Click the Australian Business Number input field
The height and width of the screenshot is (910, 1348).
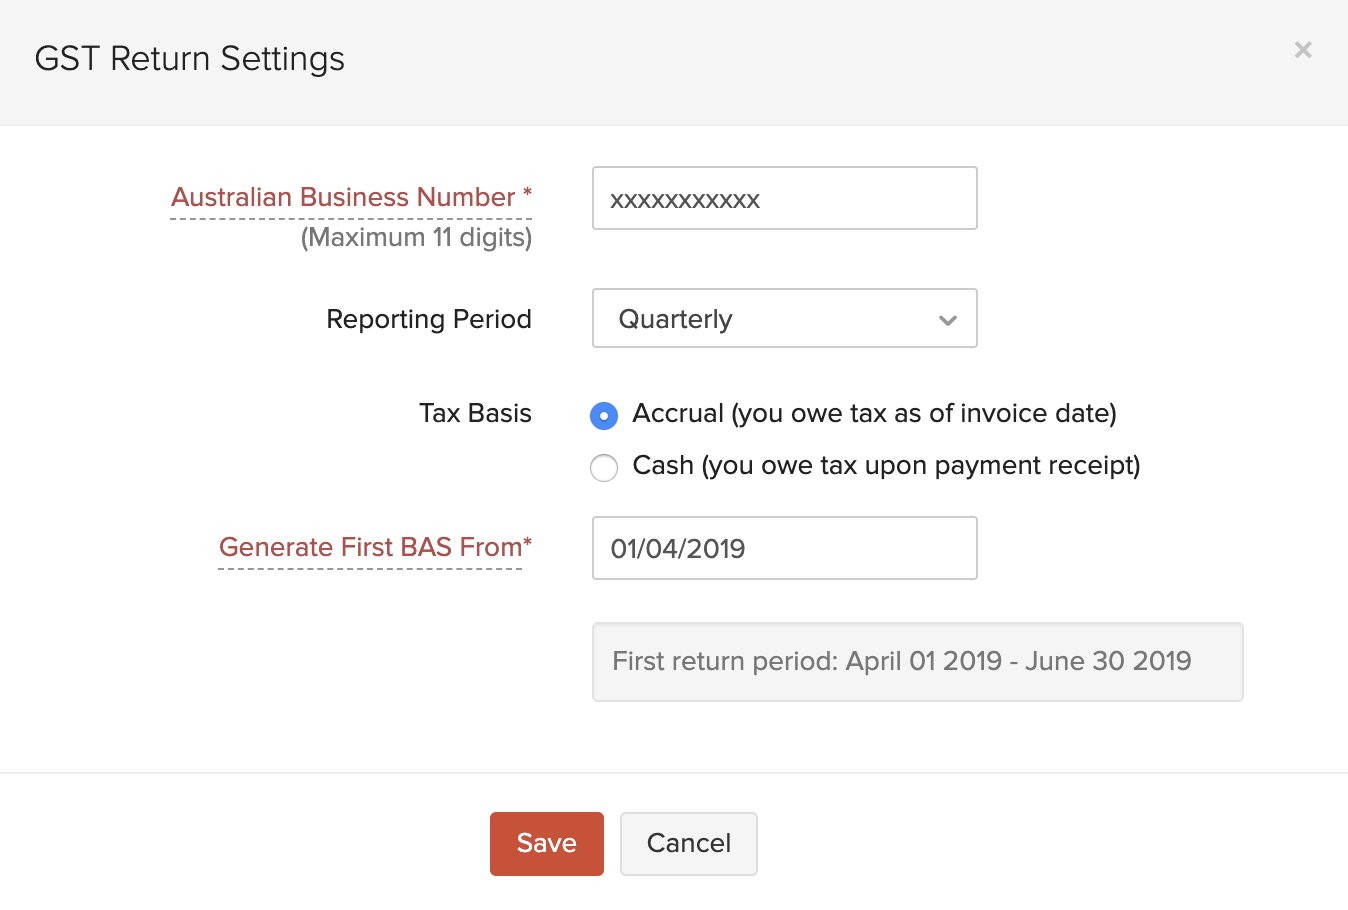(x=784, y=198)
